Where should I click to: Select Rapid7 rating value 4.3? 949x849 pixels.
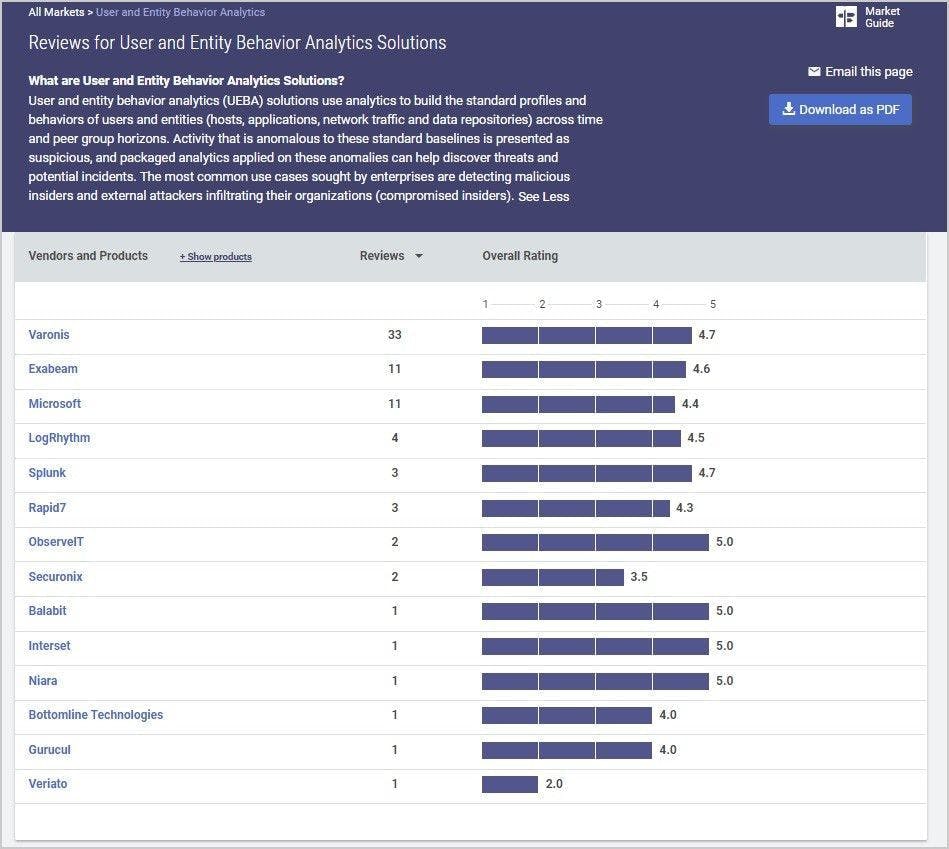click(x=685, y=508)
